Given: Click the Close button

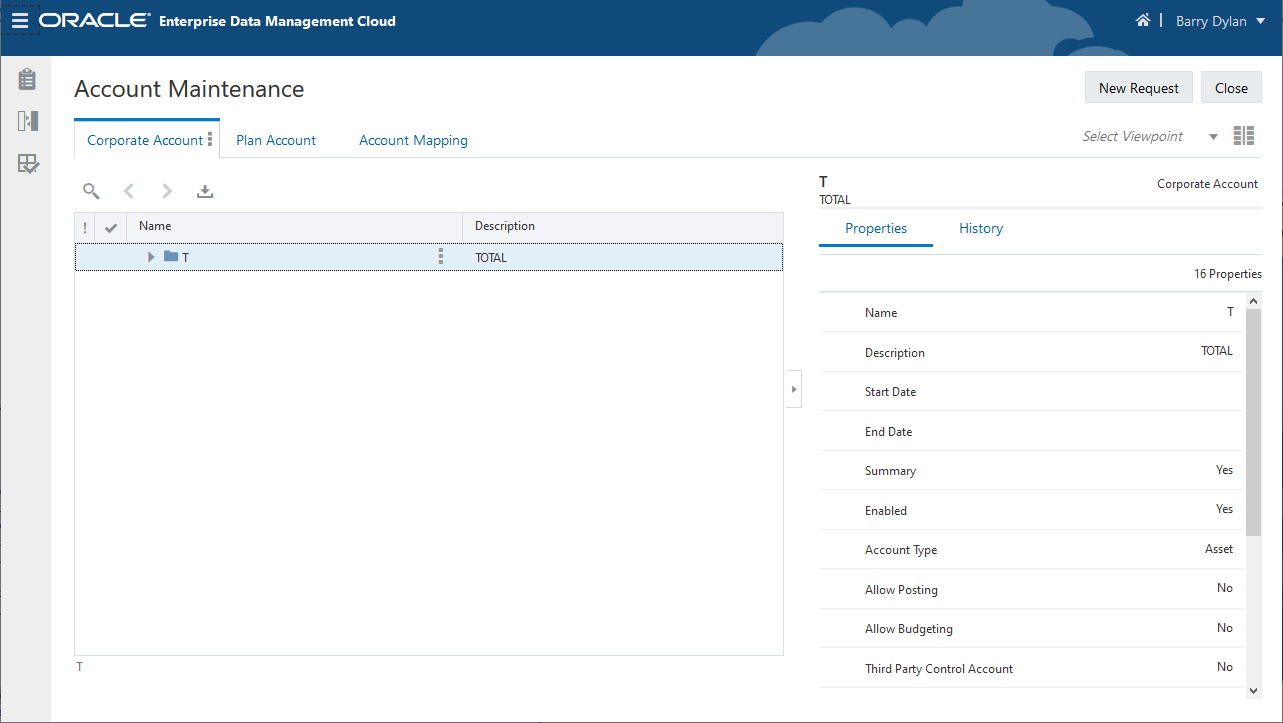Looking at the screenshot, I should coord(1231,88).
